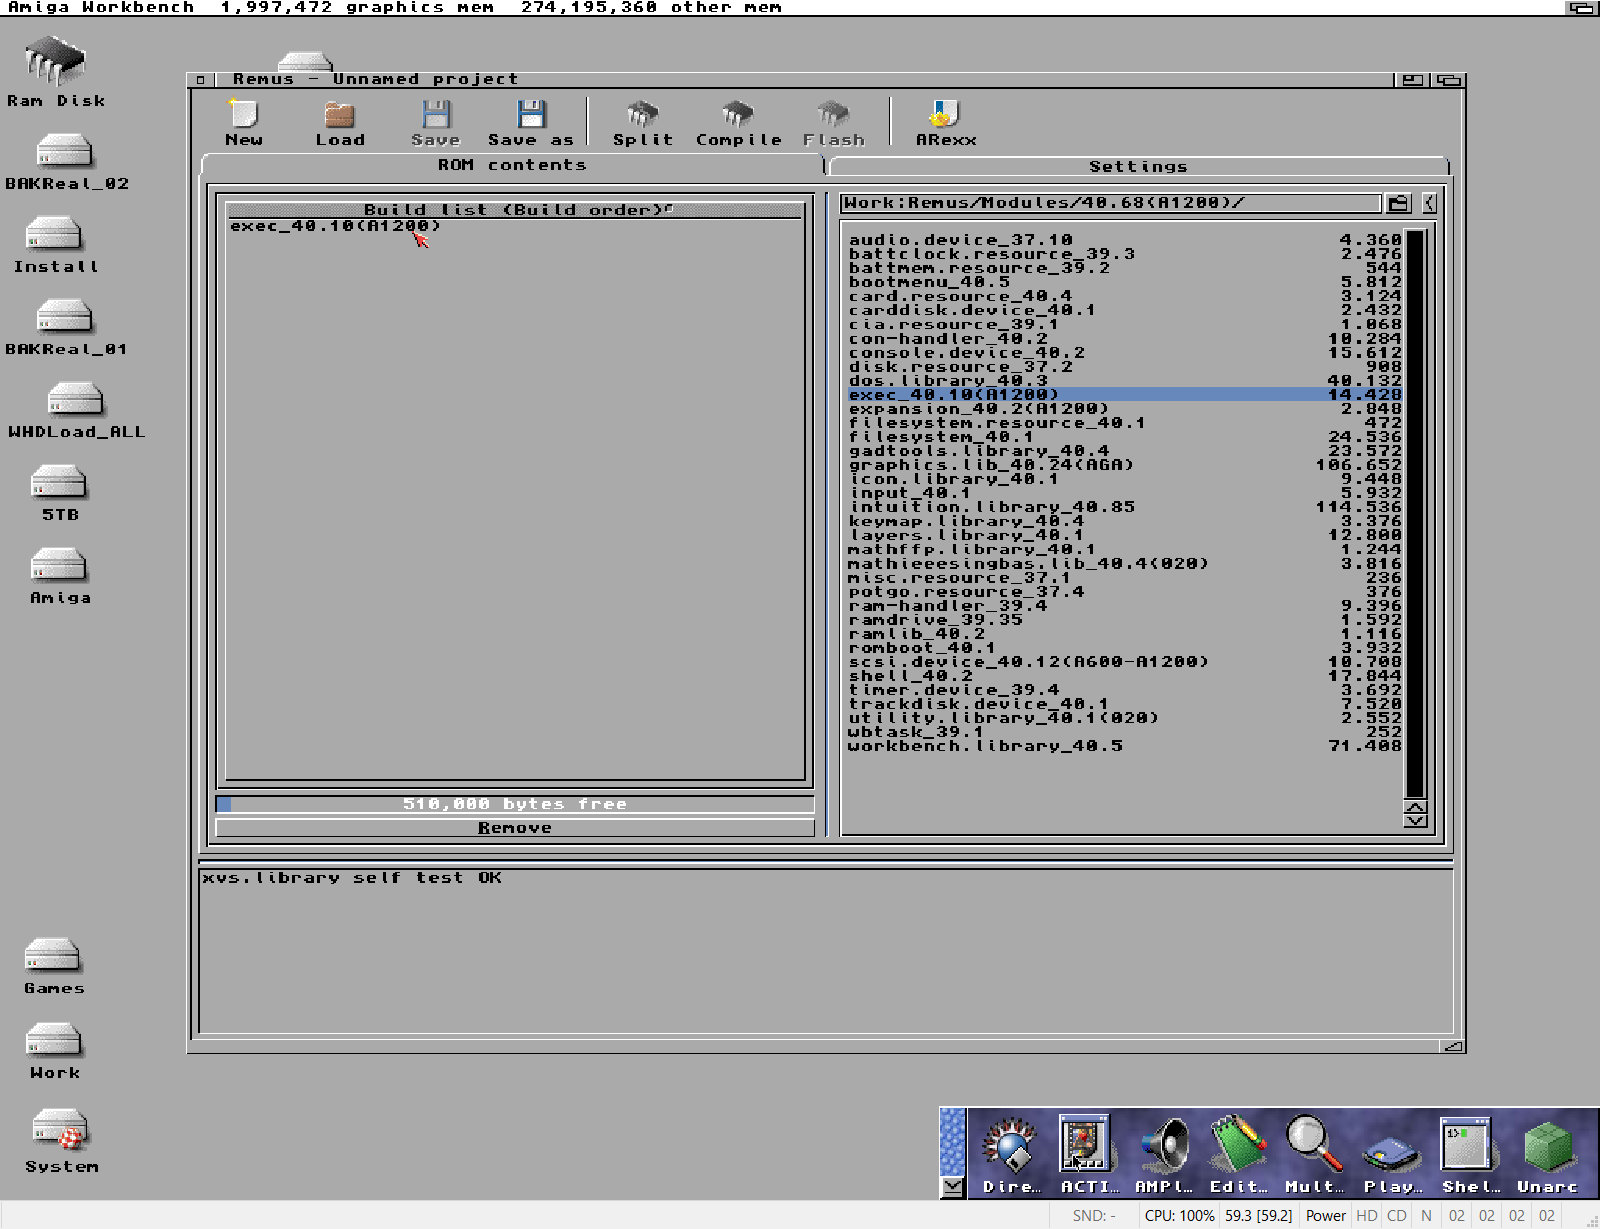Click the Compile toolbar icon
The width and height of the screenshot is (1600, 1229).
738,123
